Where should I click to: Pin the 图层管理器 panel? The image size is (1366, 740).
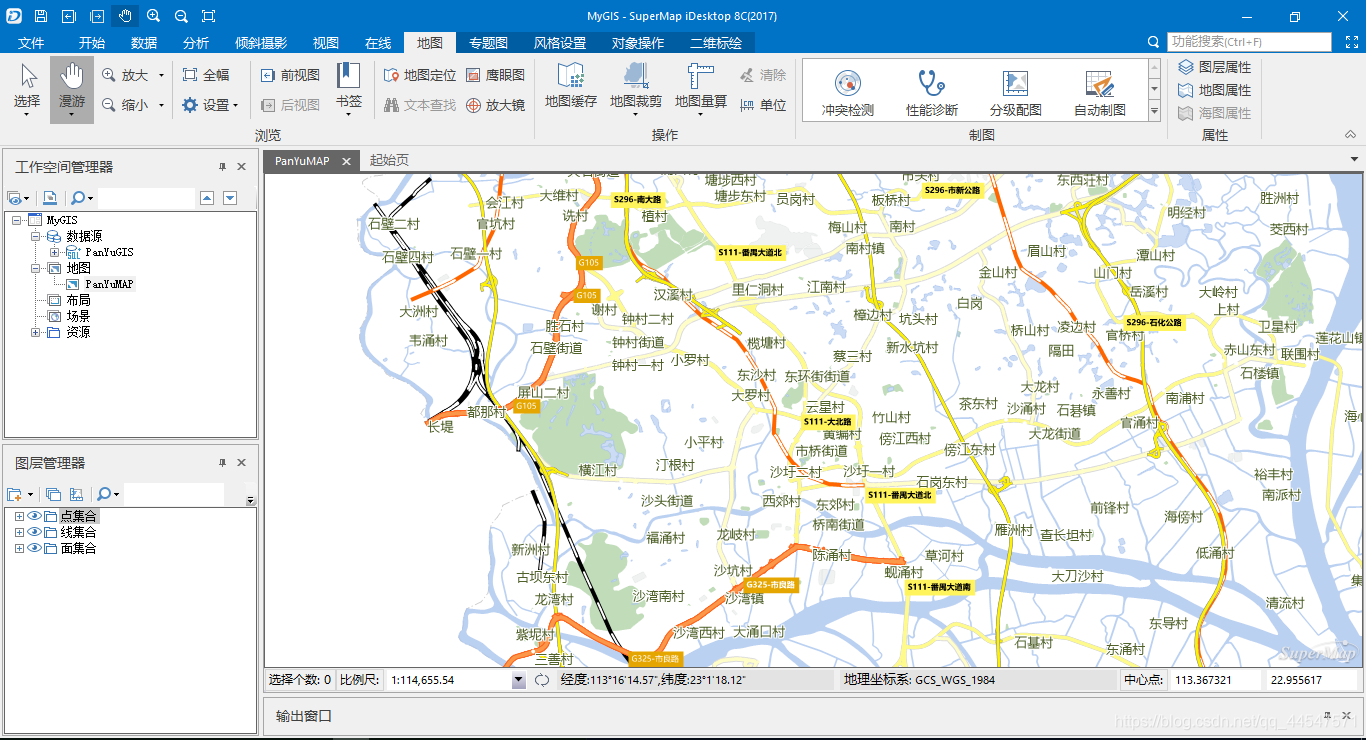[x=223, y=463]
